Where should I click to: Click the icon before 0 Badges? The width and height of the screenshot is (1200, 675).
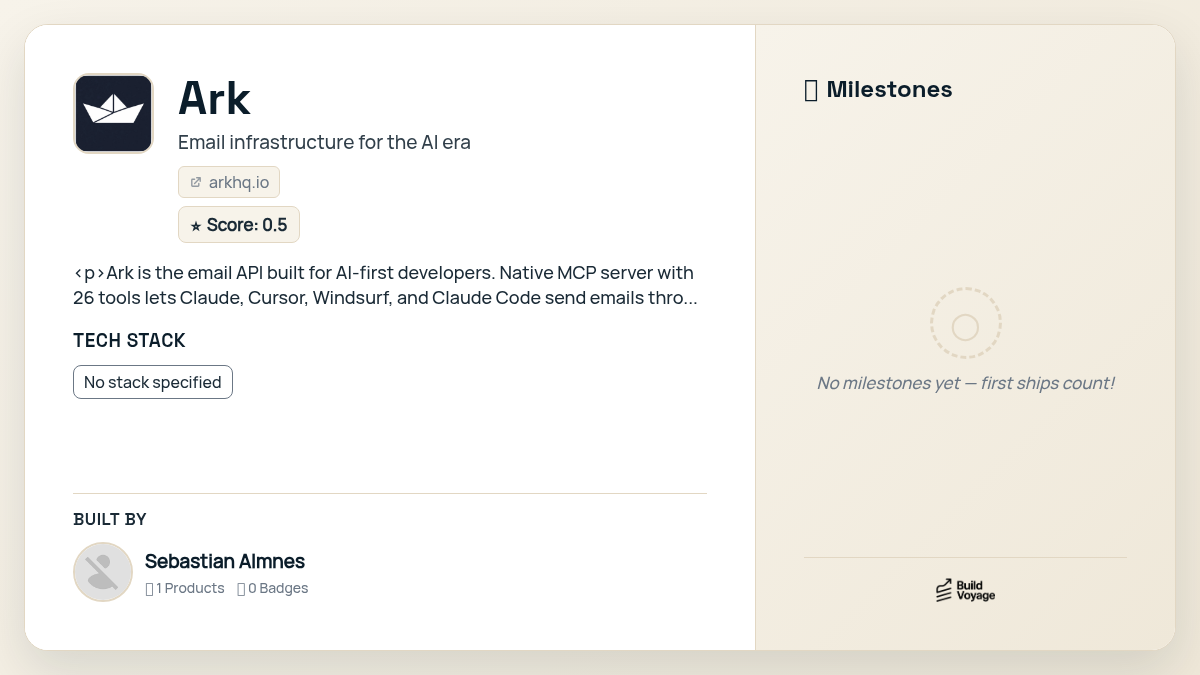(x=241, y=589)
